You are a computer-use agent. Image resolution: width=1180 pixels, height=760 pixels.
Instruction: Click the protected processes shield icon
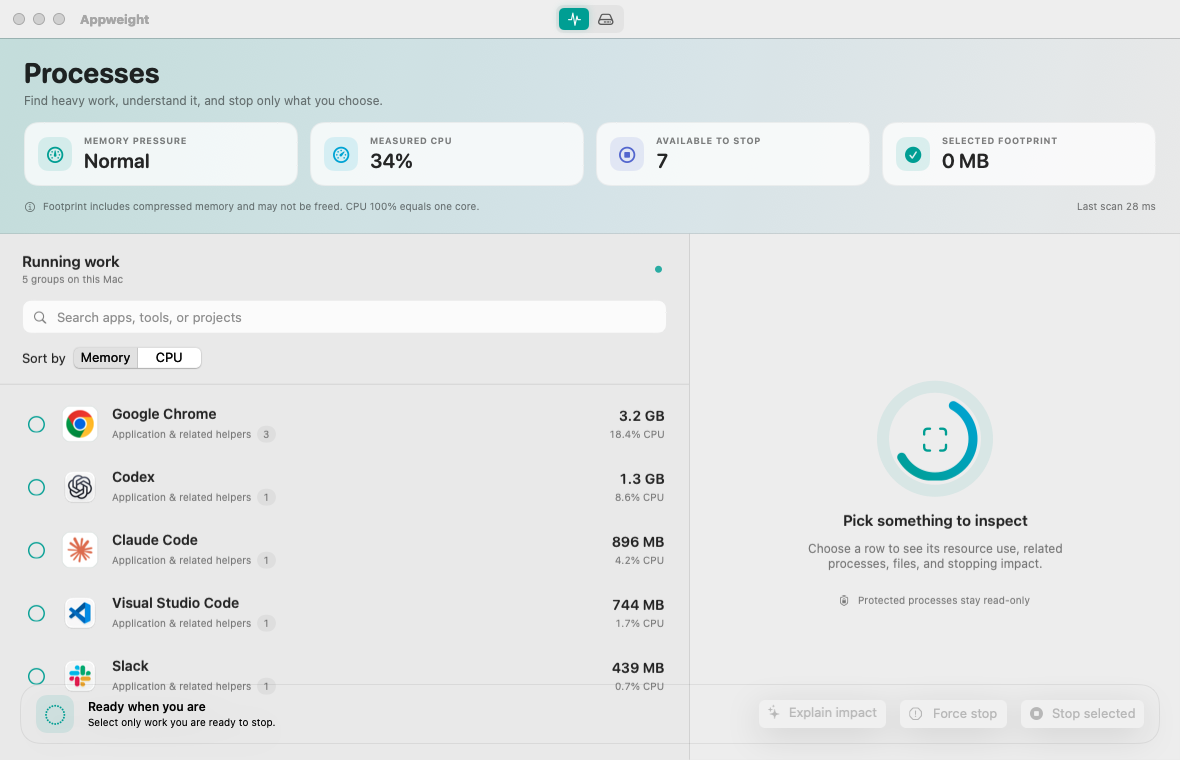pos(844,600)
